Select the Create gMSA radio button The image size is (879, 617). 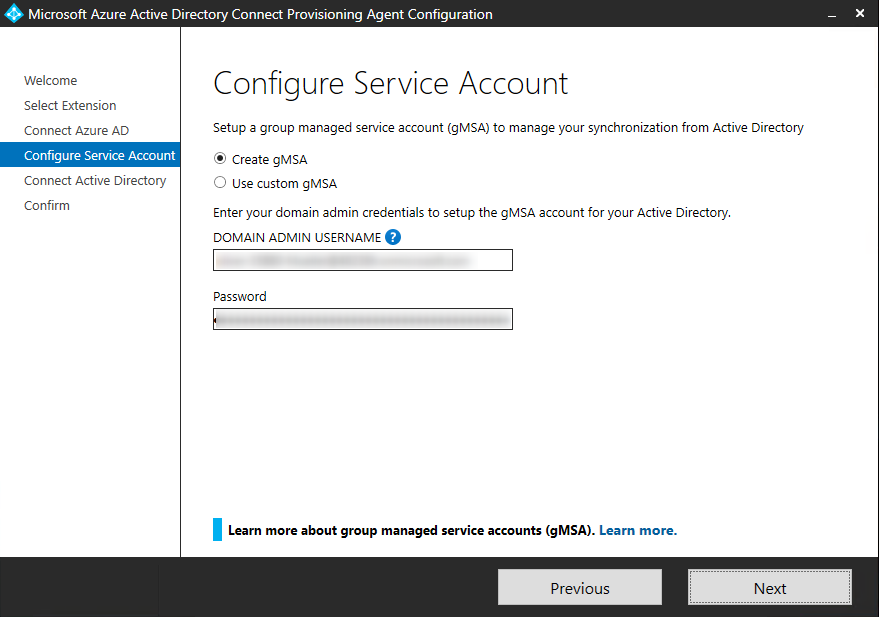coord(218,160)
